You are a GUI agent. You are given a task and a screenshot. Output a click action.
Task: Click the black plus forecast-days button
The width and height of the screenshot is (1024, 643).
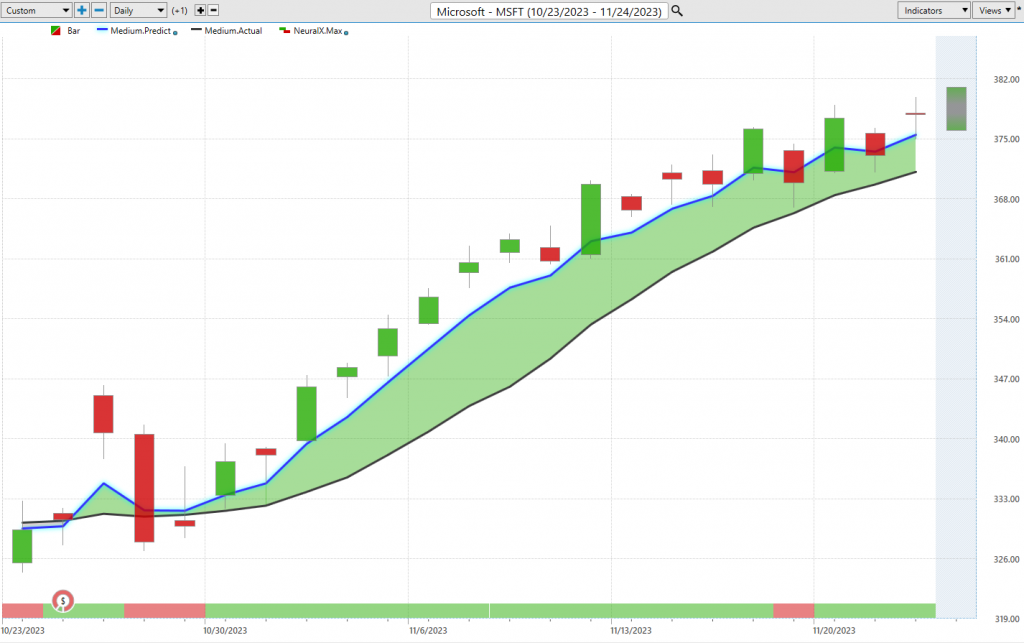[x=200, y=10]
